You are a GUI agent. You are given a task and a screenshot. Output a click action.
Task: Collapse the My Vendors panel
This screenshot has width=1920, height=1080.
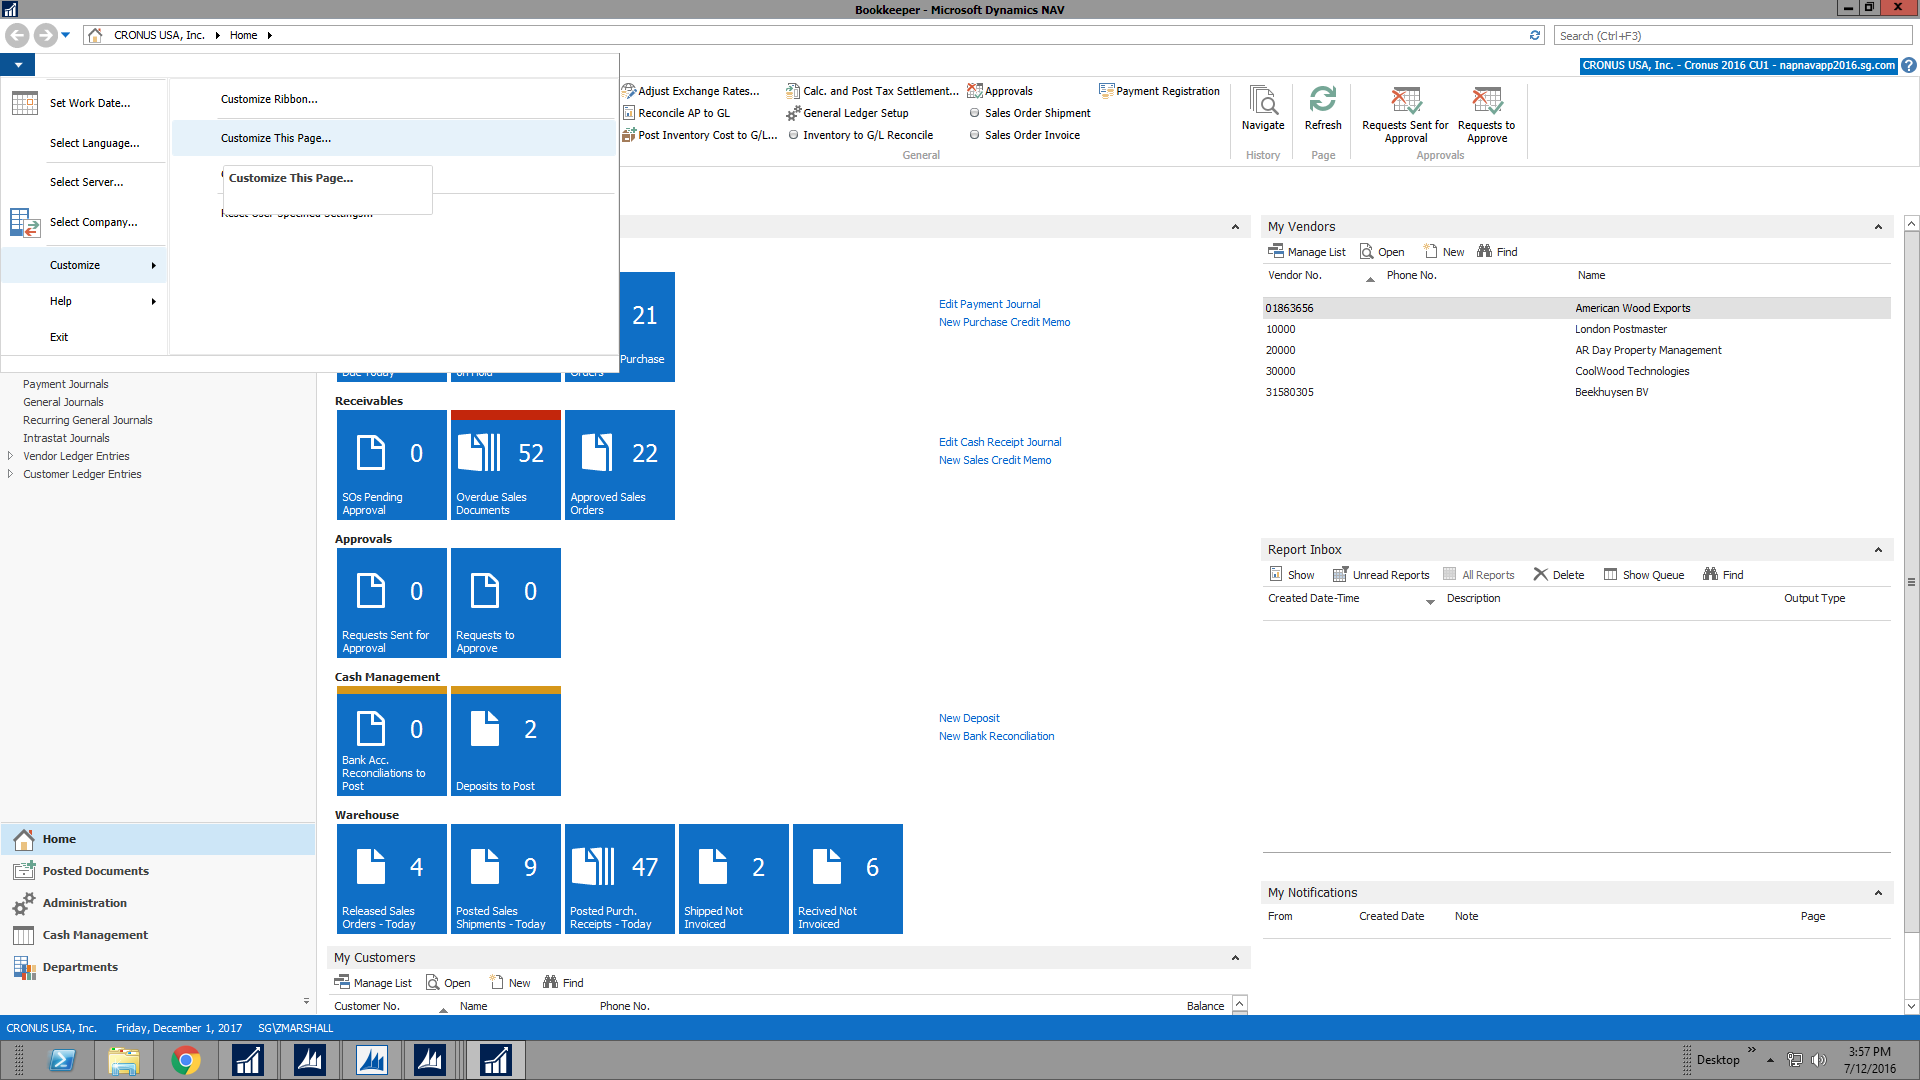coord(1877,227)
